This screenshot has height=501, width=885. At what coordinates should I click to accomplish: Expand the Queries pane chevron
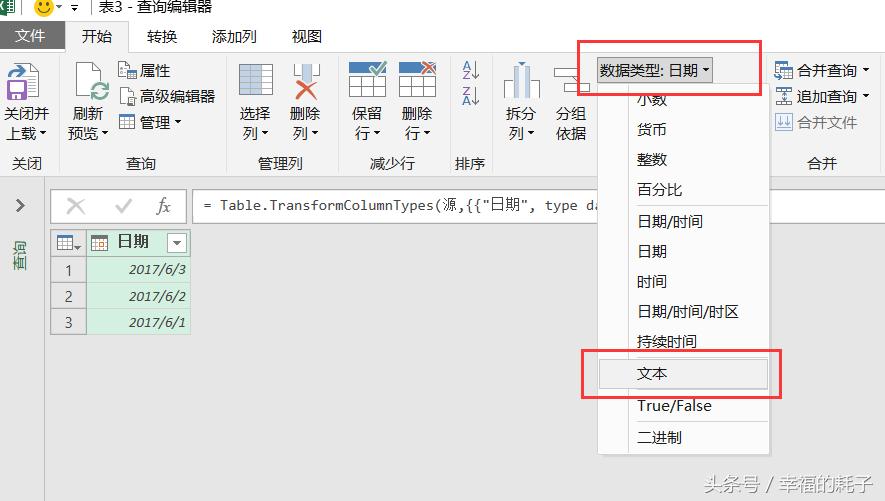click(x=20, y=205)
